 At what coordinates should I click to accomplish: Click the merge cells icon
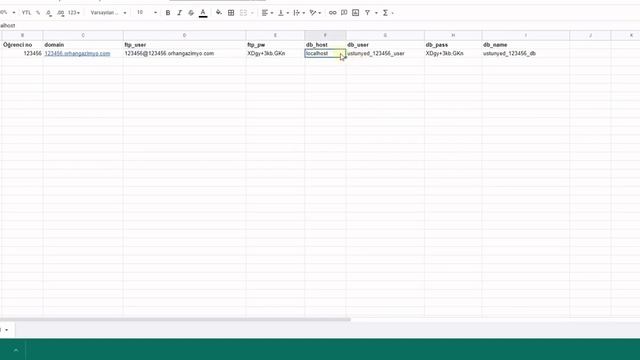tap(243, 13)
